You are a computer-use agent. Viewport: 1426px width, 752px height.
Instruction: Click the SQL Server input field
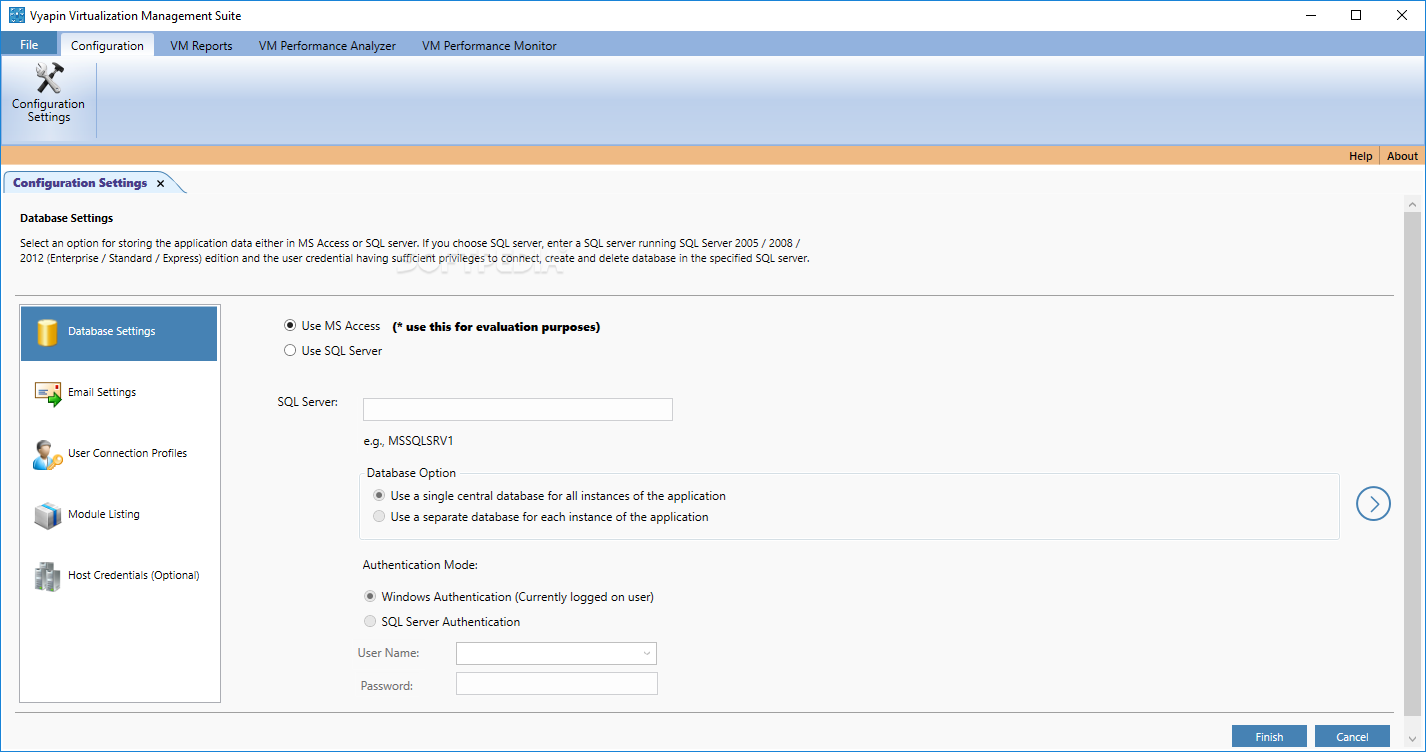click(518, 409)
